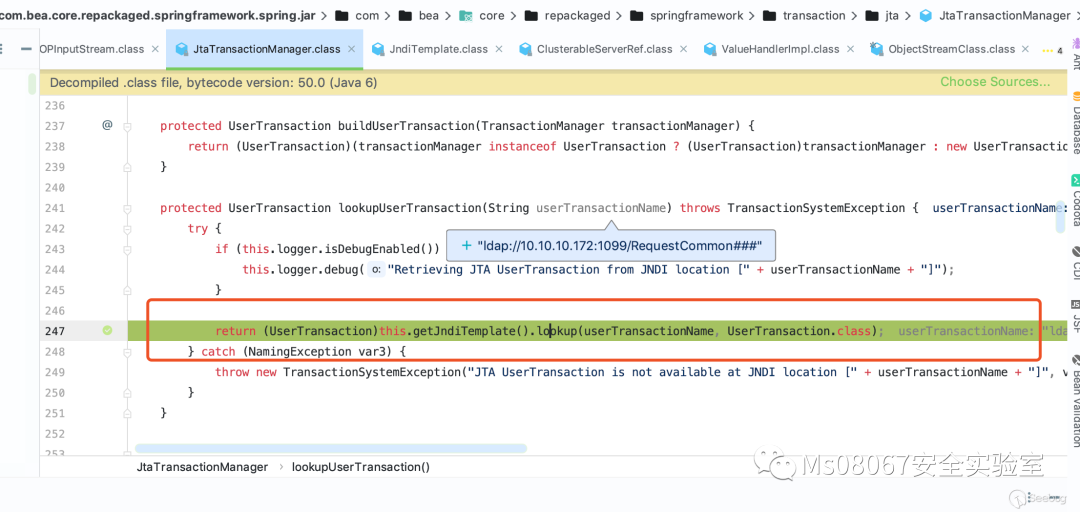Collapse the if-block fold at line 243
This screenshot has height=512, width=1080.
point(127,249)
